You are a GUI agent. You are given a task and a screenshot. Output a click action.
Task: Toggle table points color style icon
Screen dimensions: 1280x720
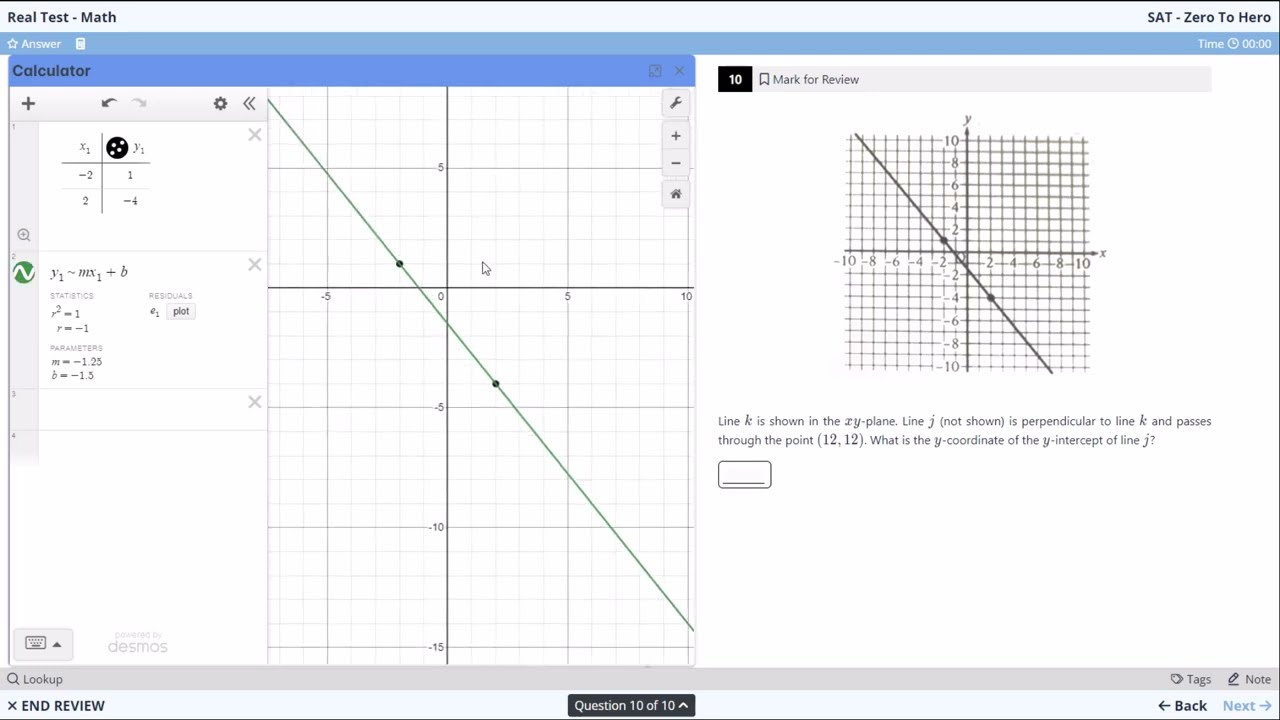[117, 148]
